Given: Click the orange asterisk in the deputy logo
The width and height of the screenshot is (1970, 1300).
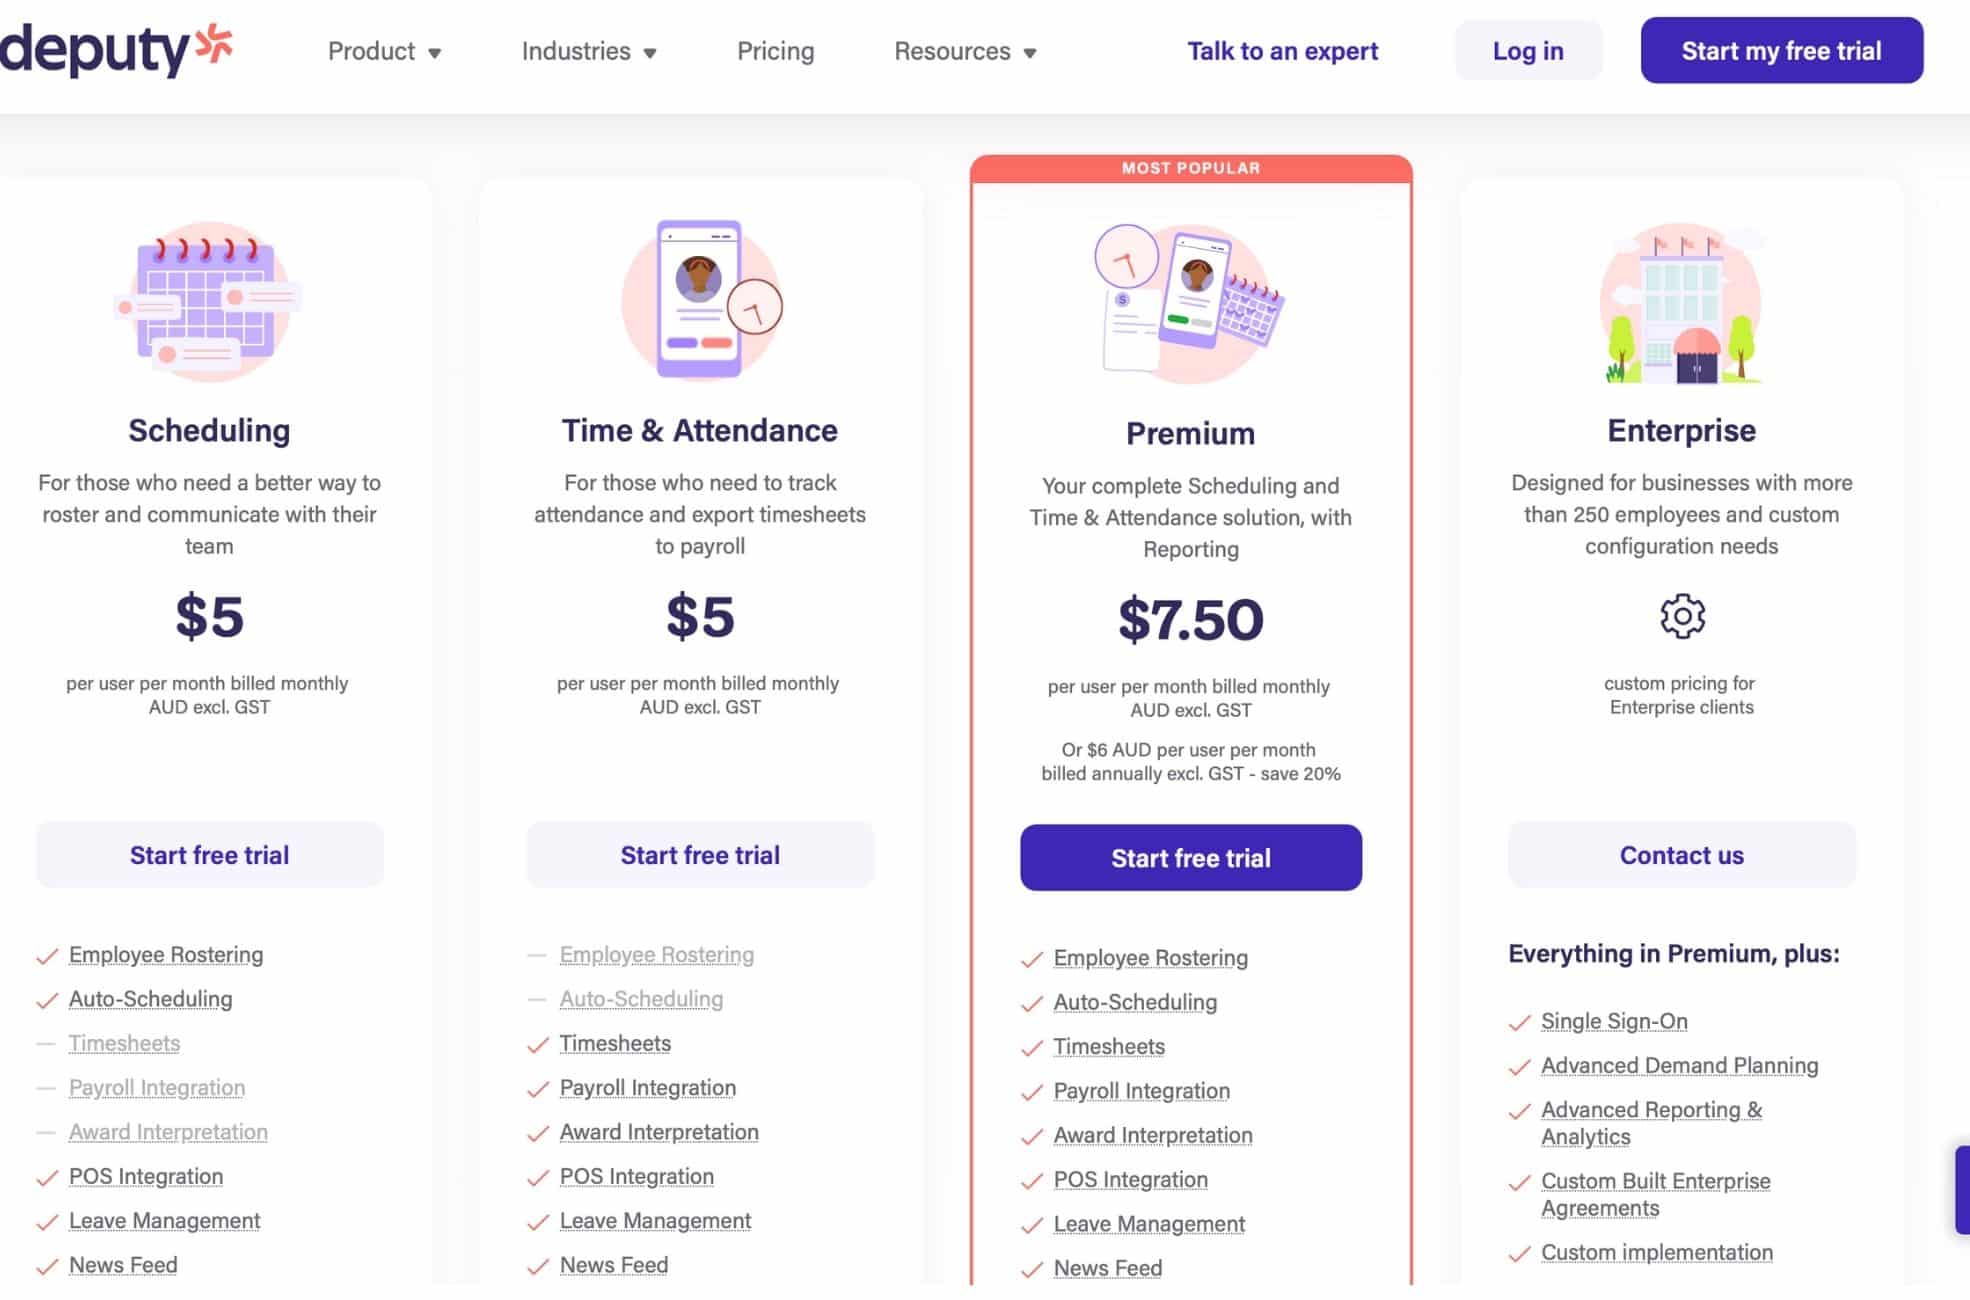Looking at the screenshot, I should point(214,42).
